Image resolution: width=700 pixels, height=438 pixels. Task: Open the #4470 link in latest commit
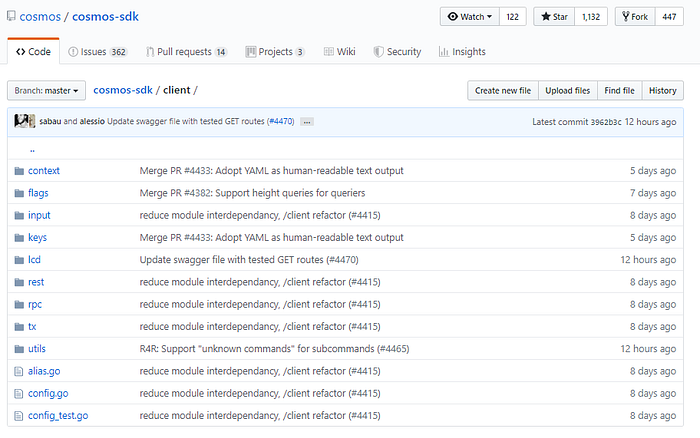pos(281,121)
